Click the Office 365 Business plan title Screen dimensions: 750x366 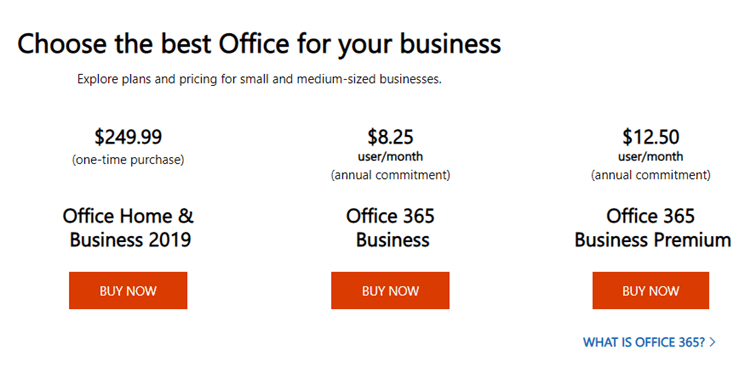(390, 228)
